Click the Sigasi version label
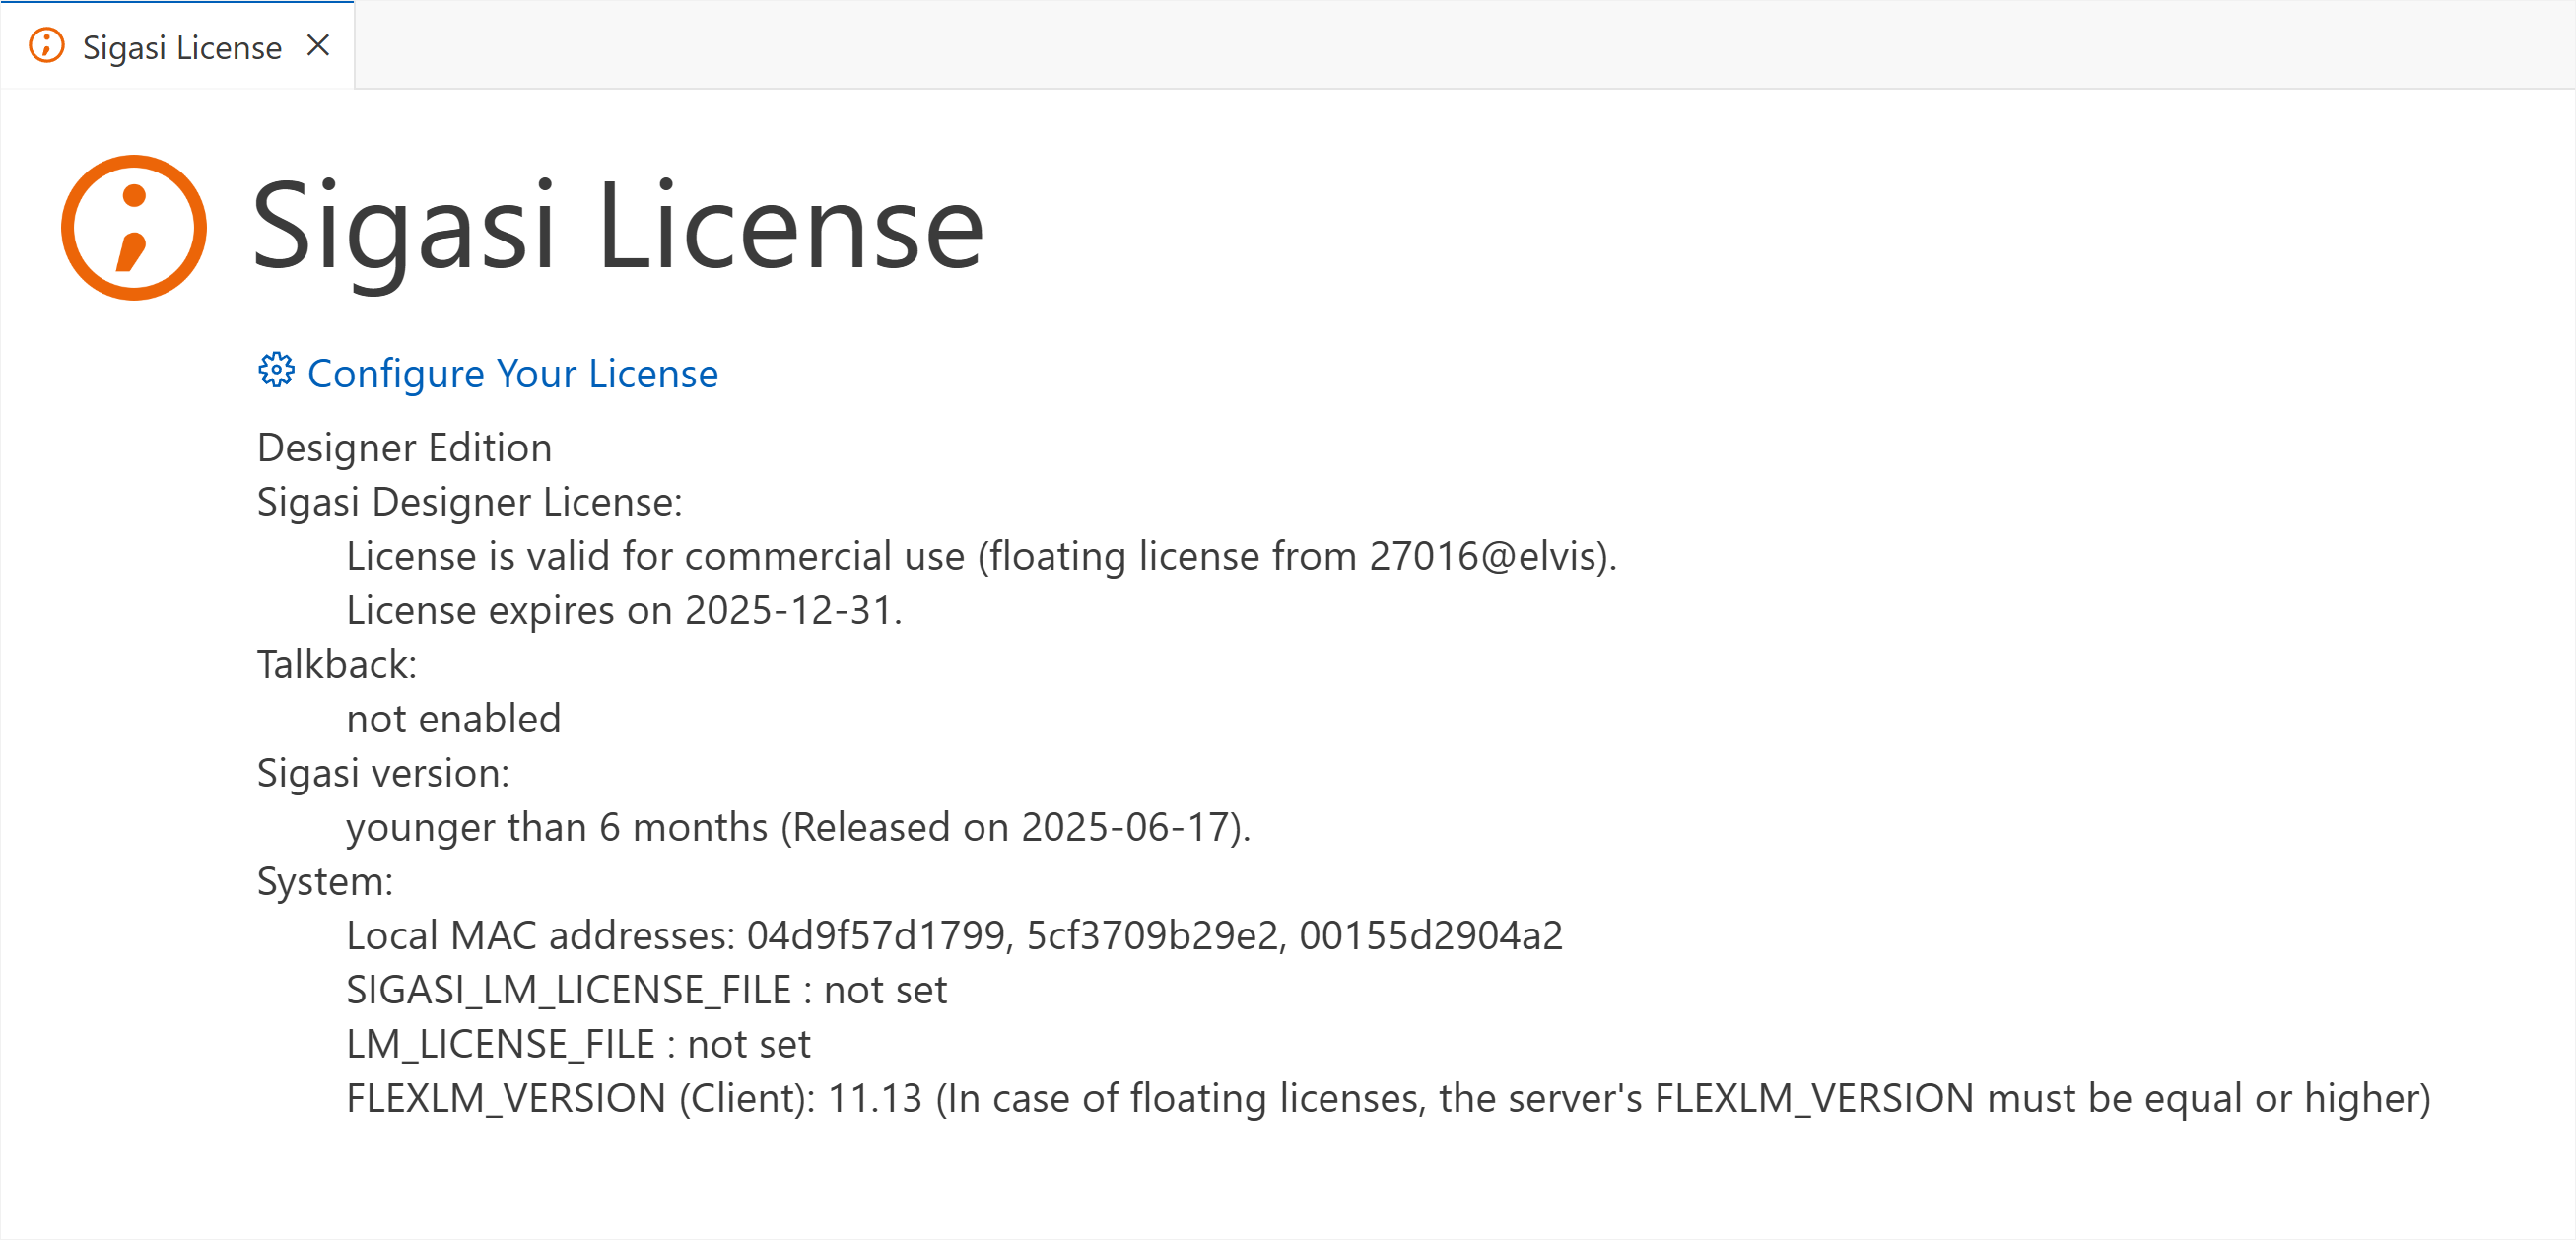Image resolution: width=2576 pixels, height=1240 pixels. tap(383, 773)
